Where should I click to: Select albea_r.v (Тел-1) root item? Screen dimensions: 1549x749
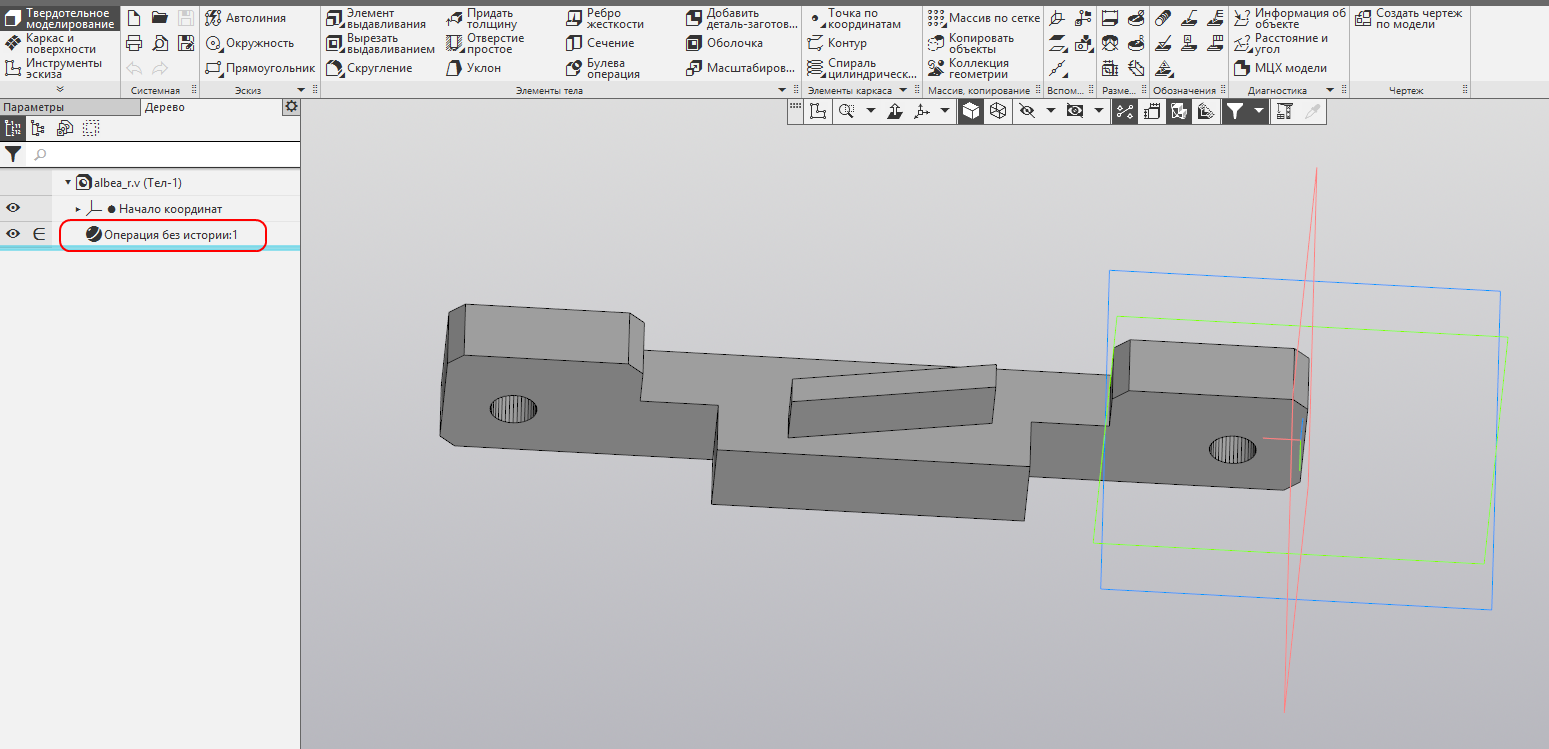click(128, 182)
